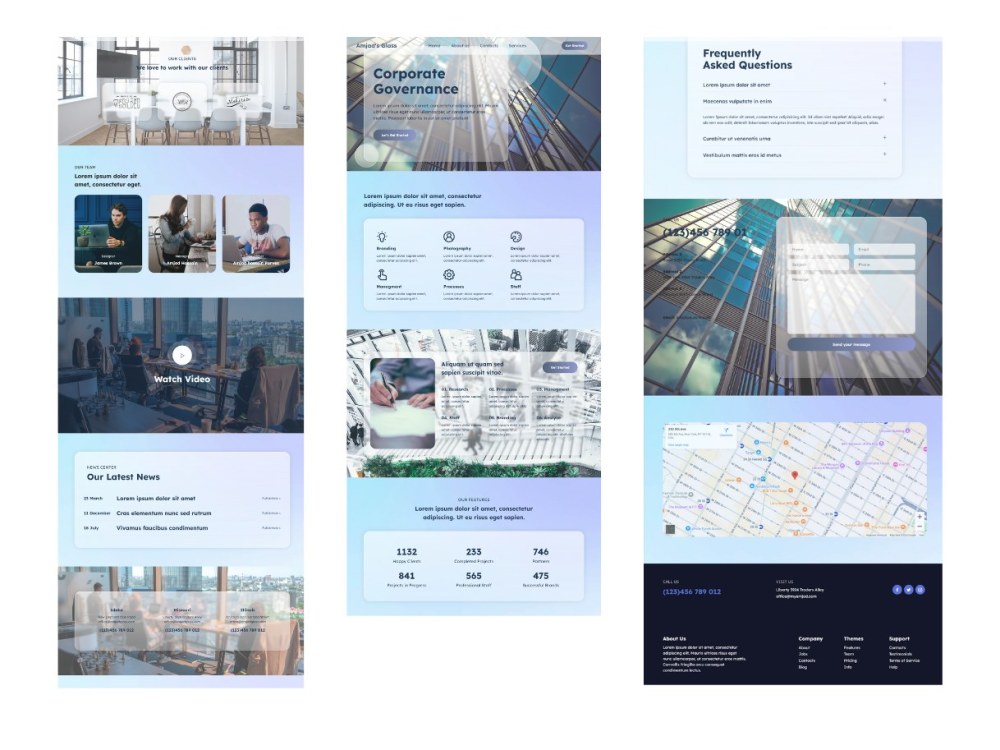Click the satellite layer square on the map
This screenshot has height=750, width=1000.
(x=670, y=529)
